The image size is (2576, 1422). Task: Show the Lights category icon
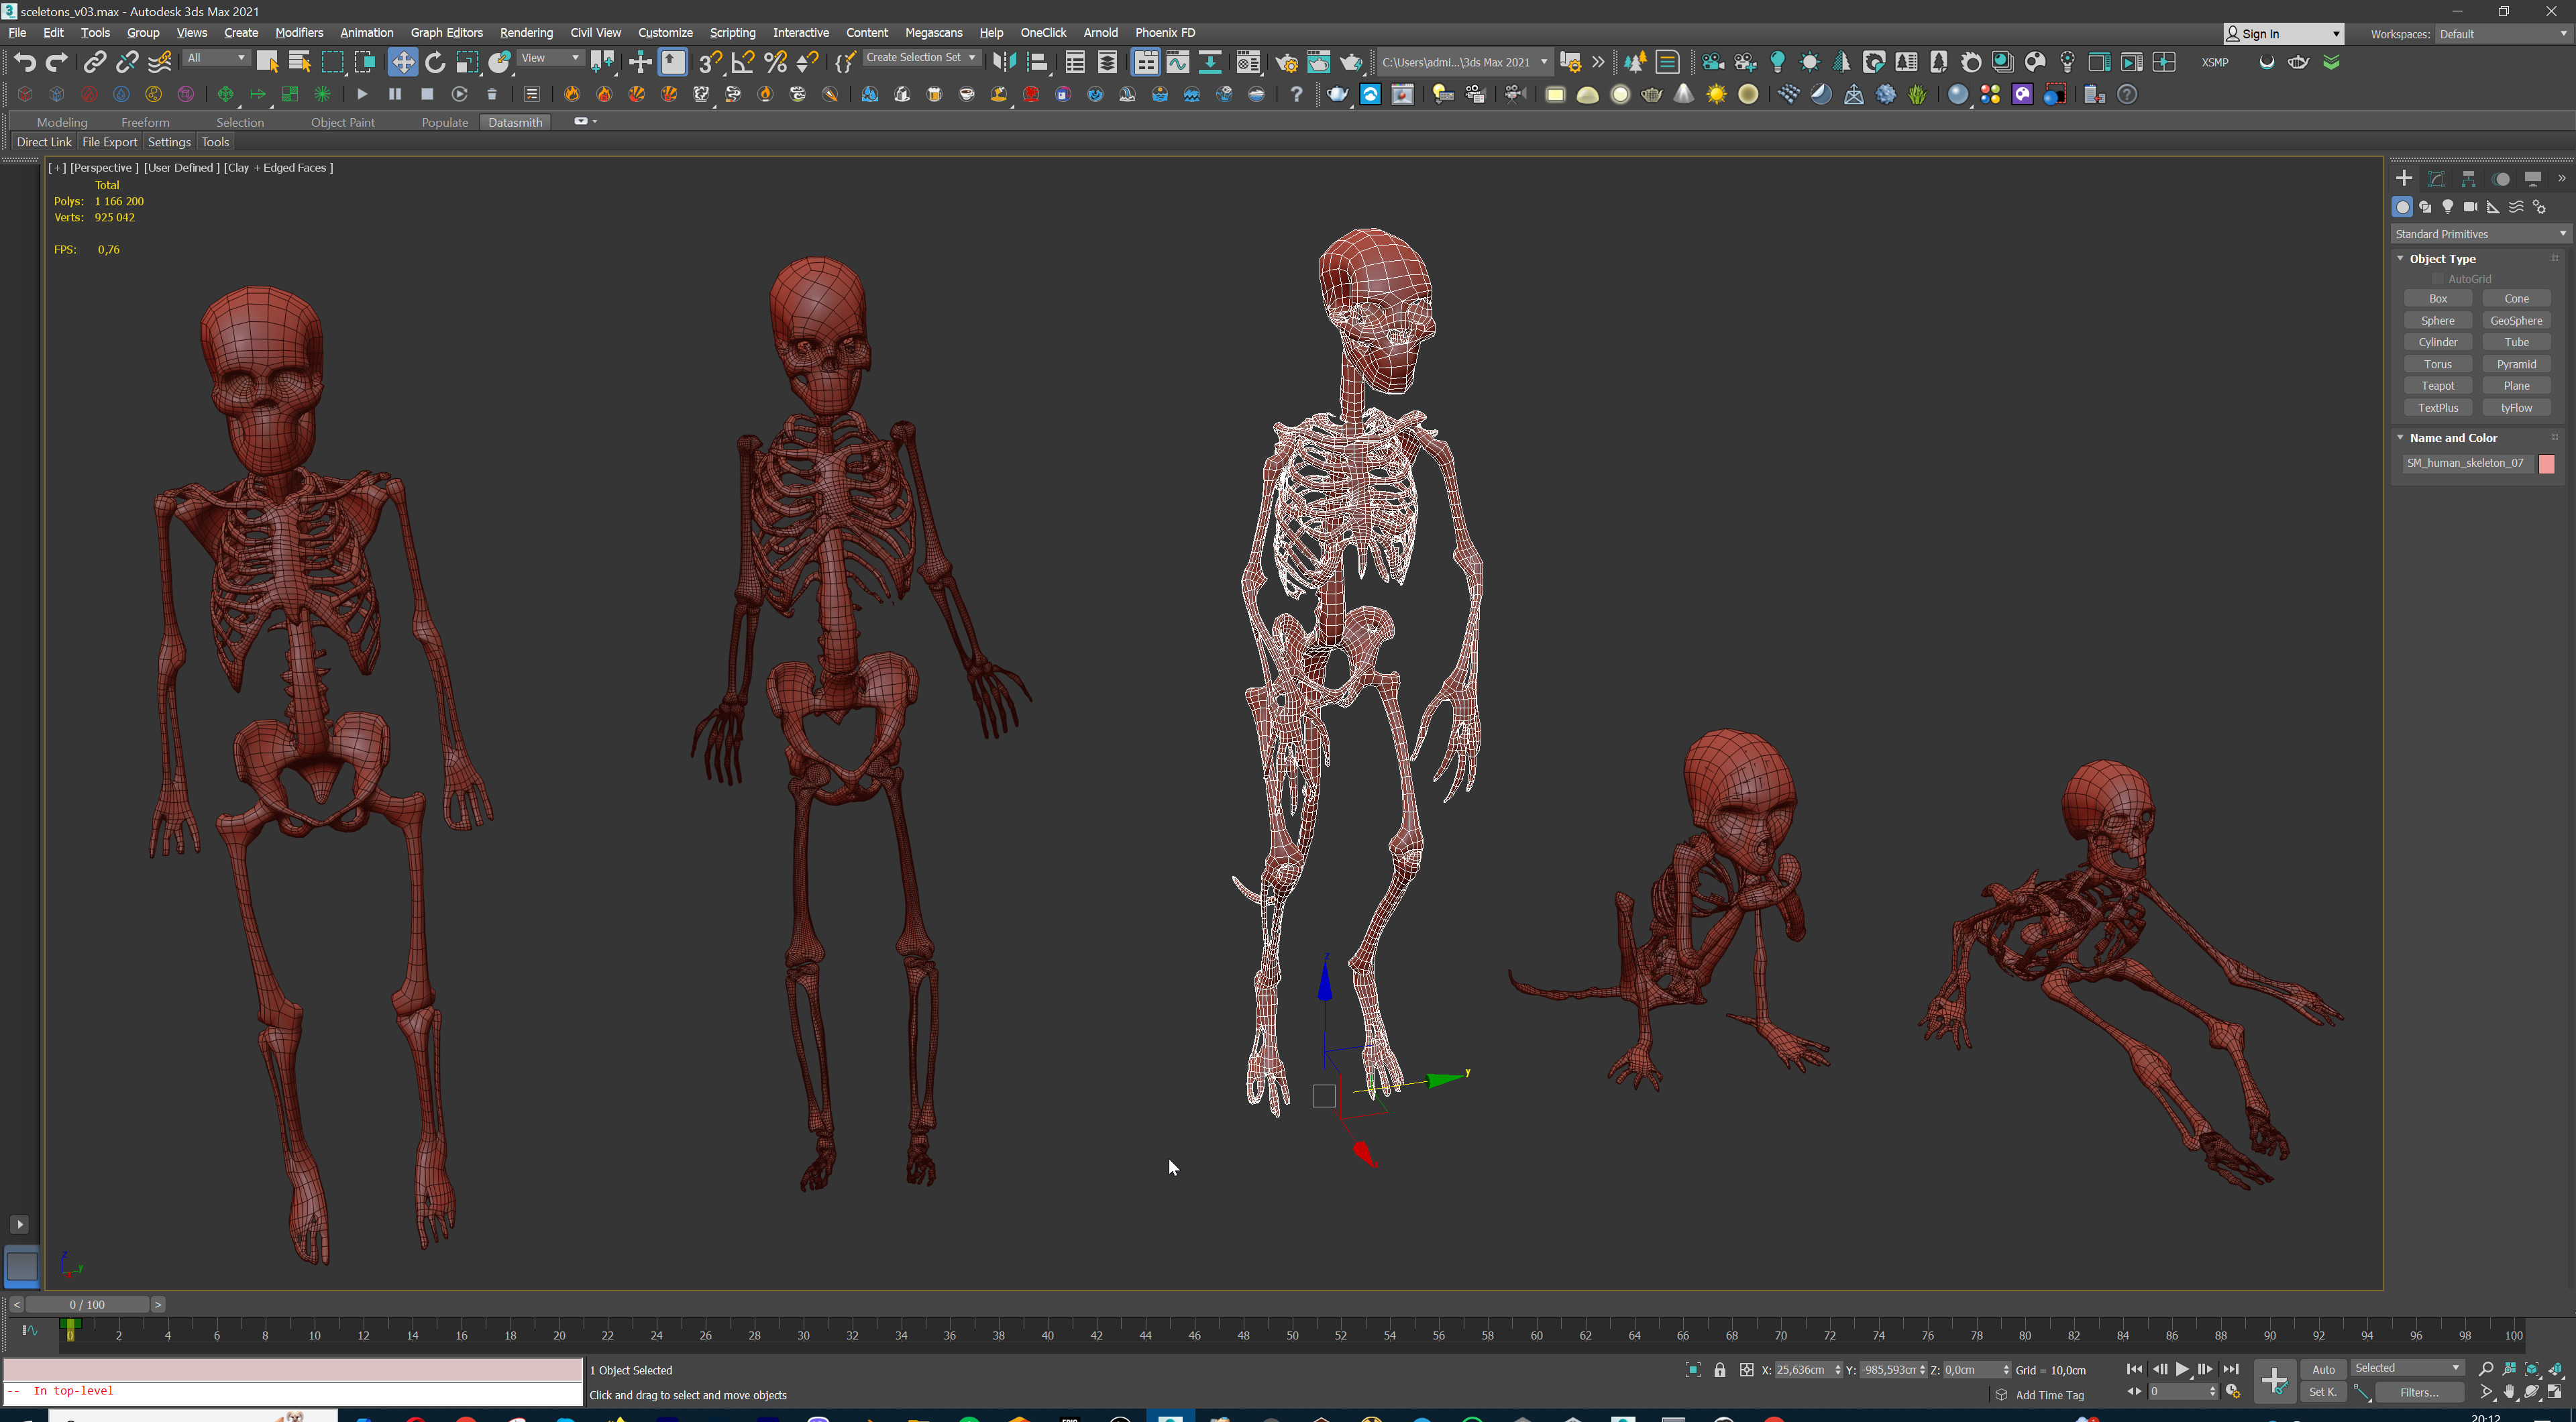[2447, 207]
